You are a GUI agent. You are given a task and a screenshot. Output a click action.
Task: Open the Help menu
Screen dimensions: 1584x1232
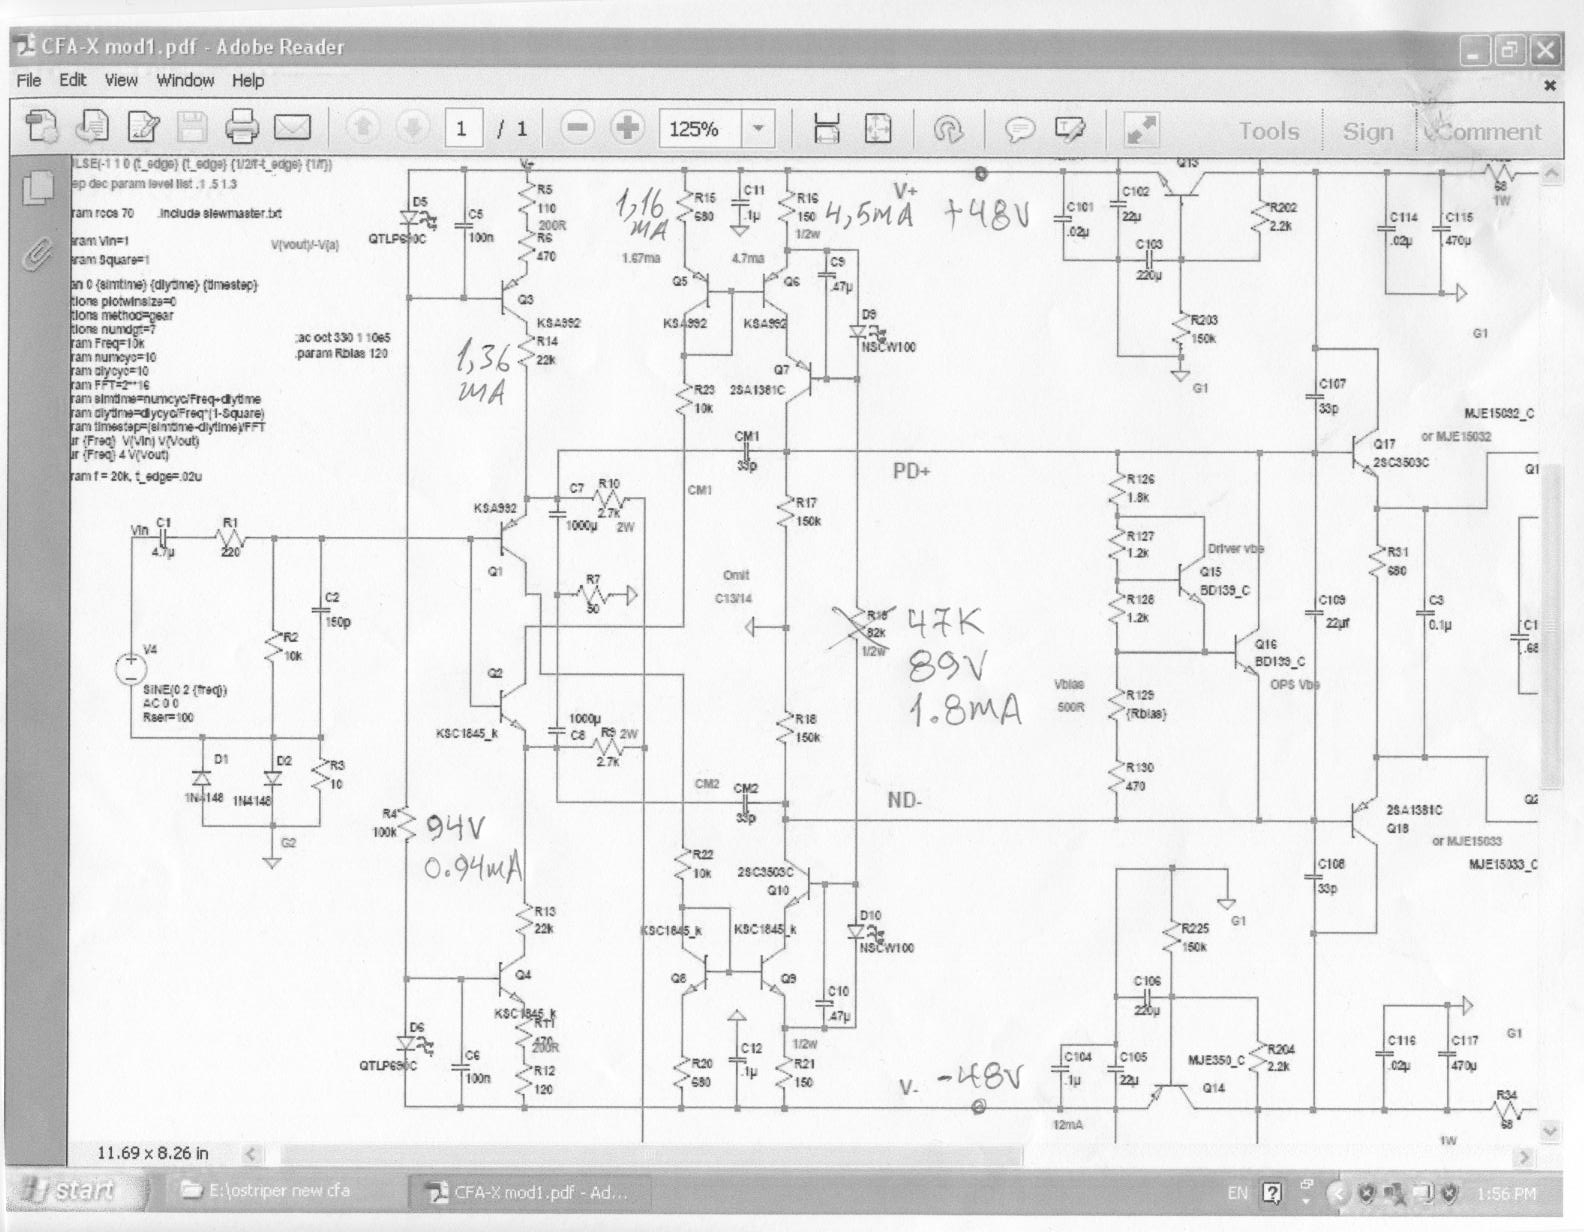tap(248, 80)
